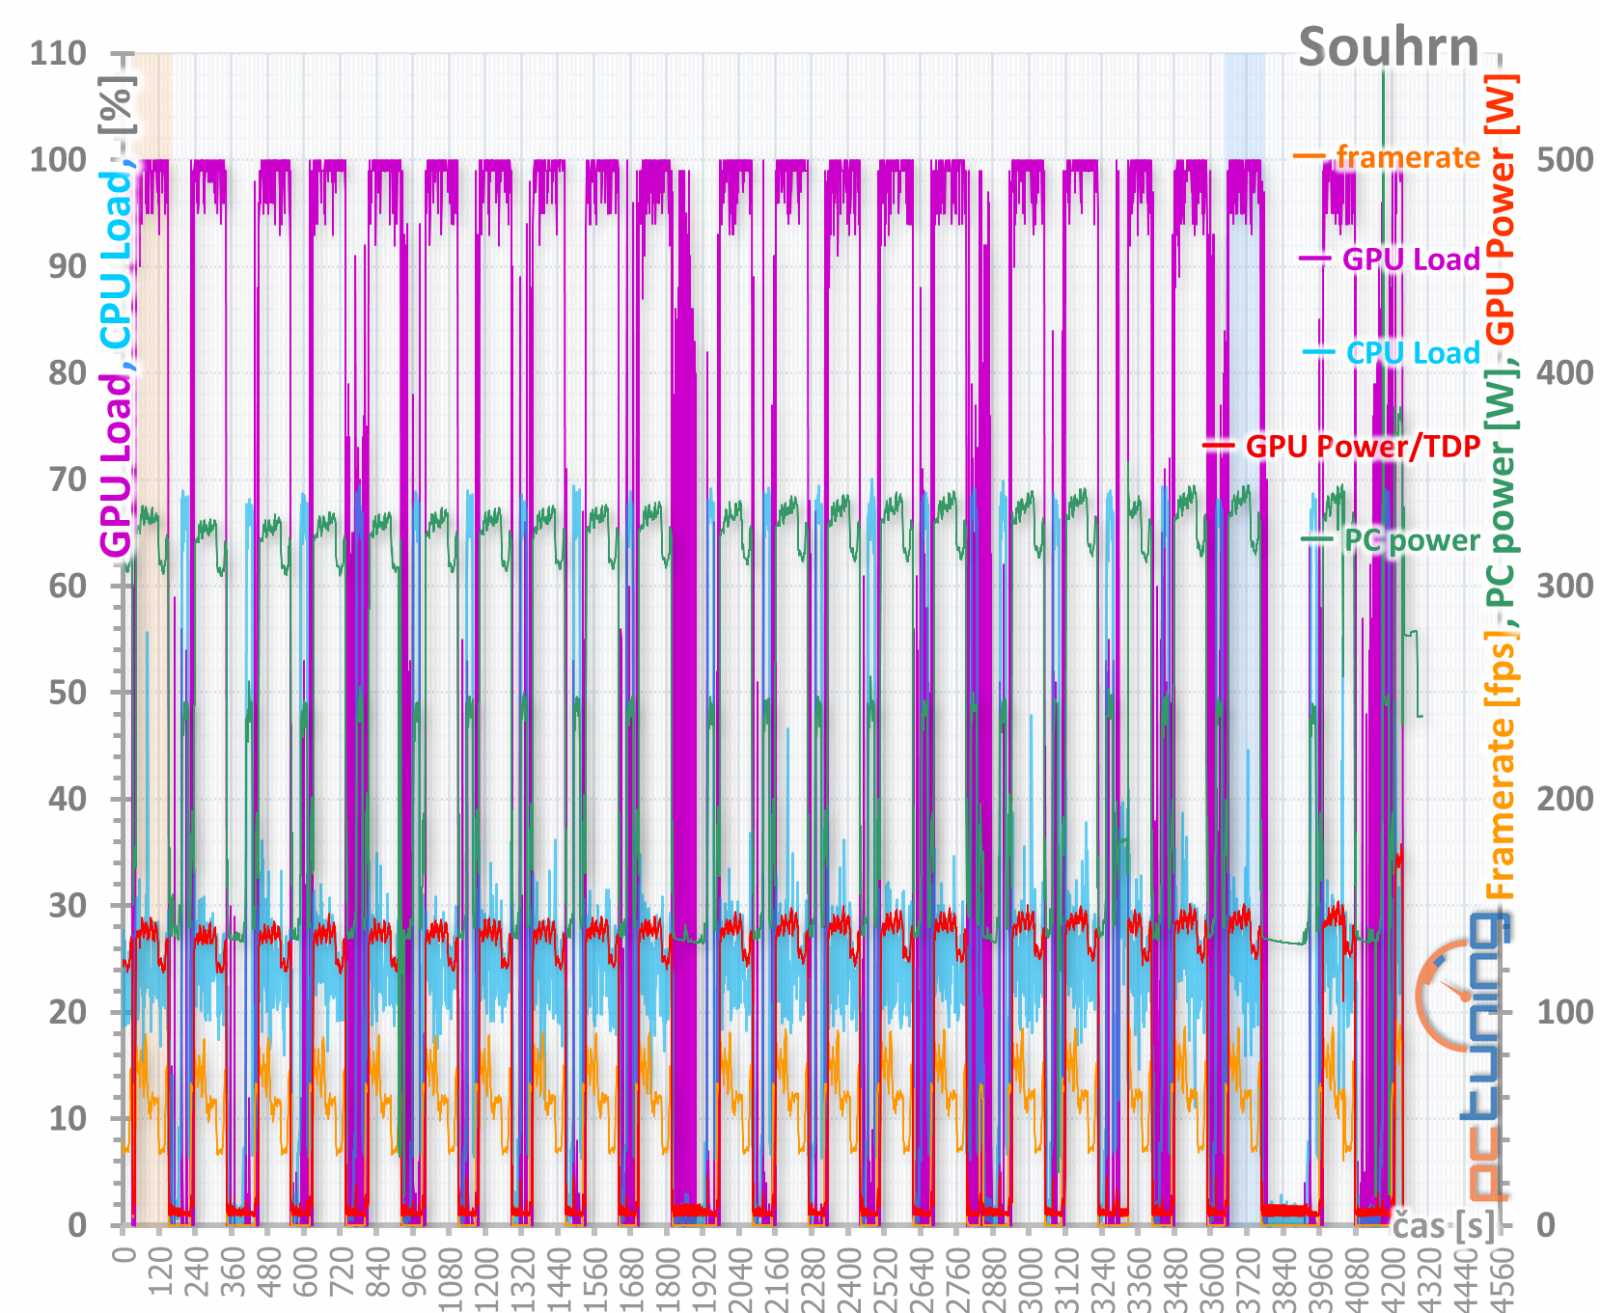Click right axis value "300"

tap(1565, 585)
